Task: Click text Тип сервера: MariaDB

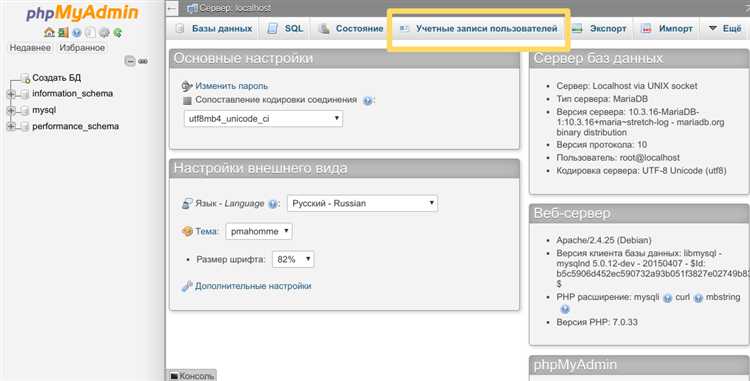Action: (x=602, y=99)
